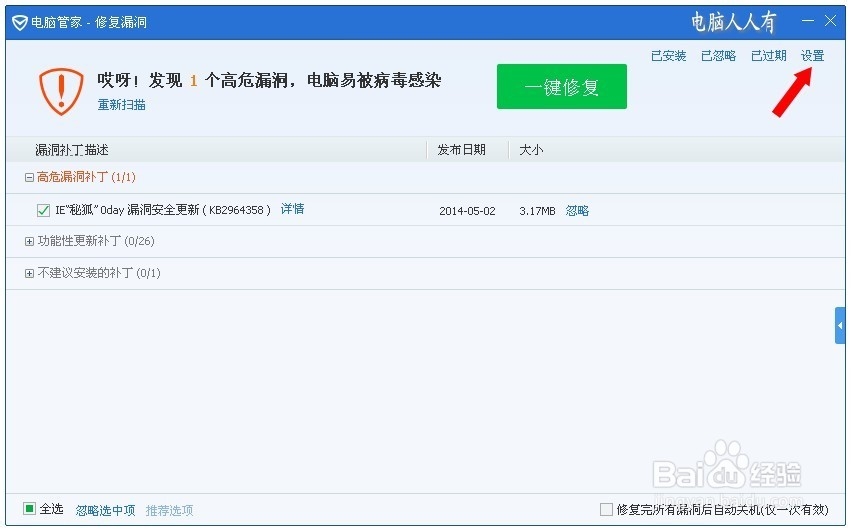Open the blue side panel arrow tab
The height and width of the screenshot is (531, 851).
[840, 325]
